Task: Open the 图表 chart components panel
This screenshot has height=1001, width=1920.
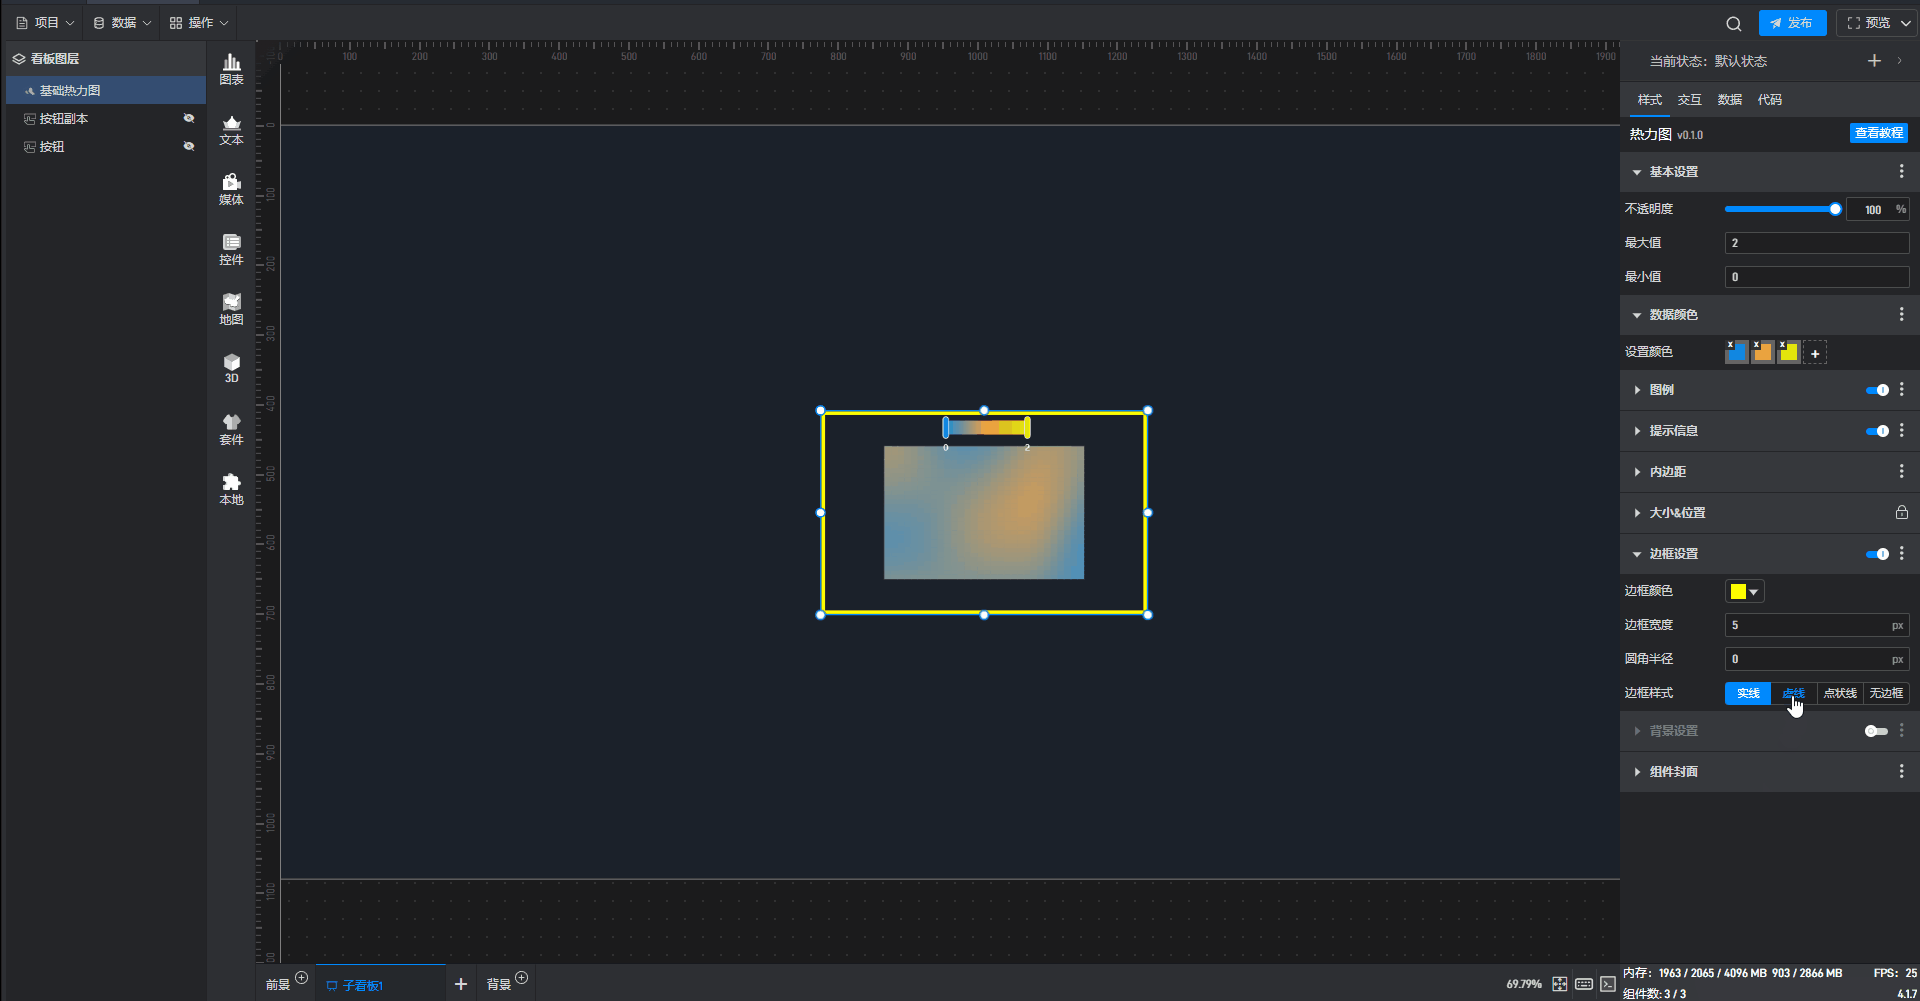Action: (231, 69)
